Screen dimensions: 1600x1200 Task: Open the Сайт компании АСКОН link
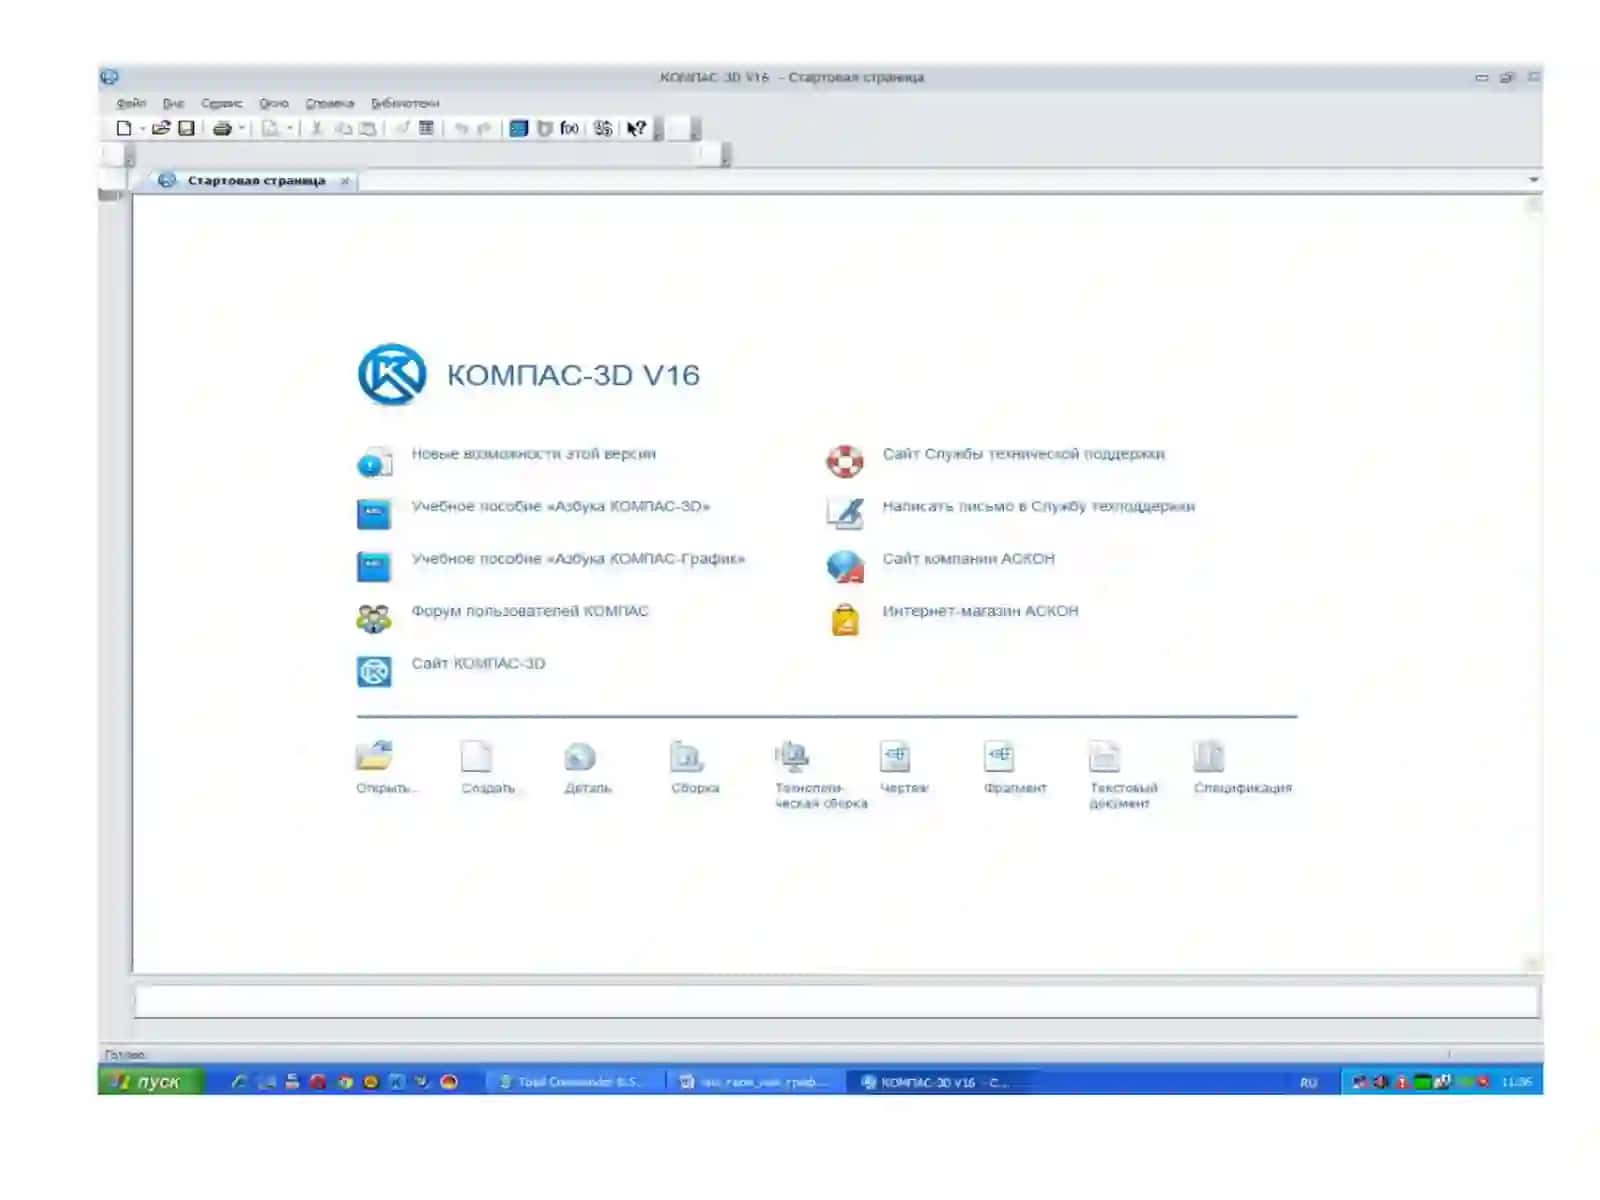click(968, 559)
